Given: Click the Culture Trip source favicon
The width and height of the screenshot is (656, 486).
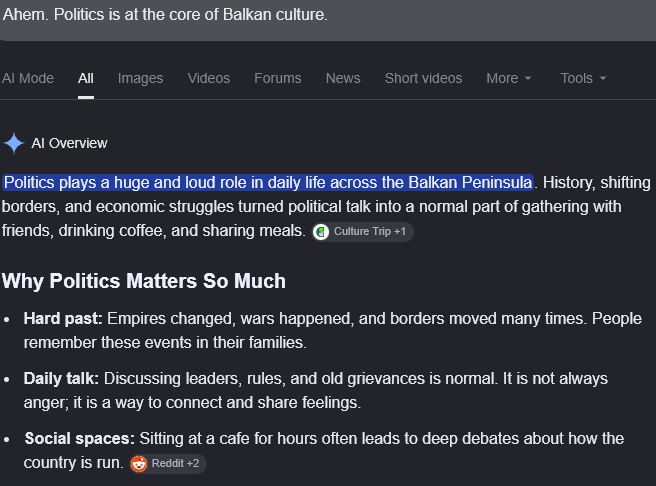Looking at the screenshot, I should (321, 232).
